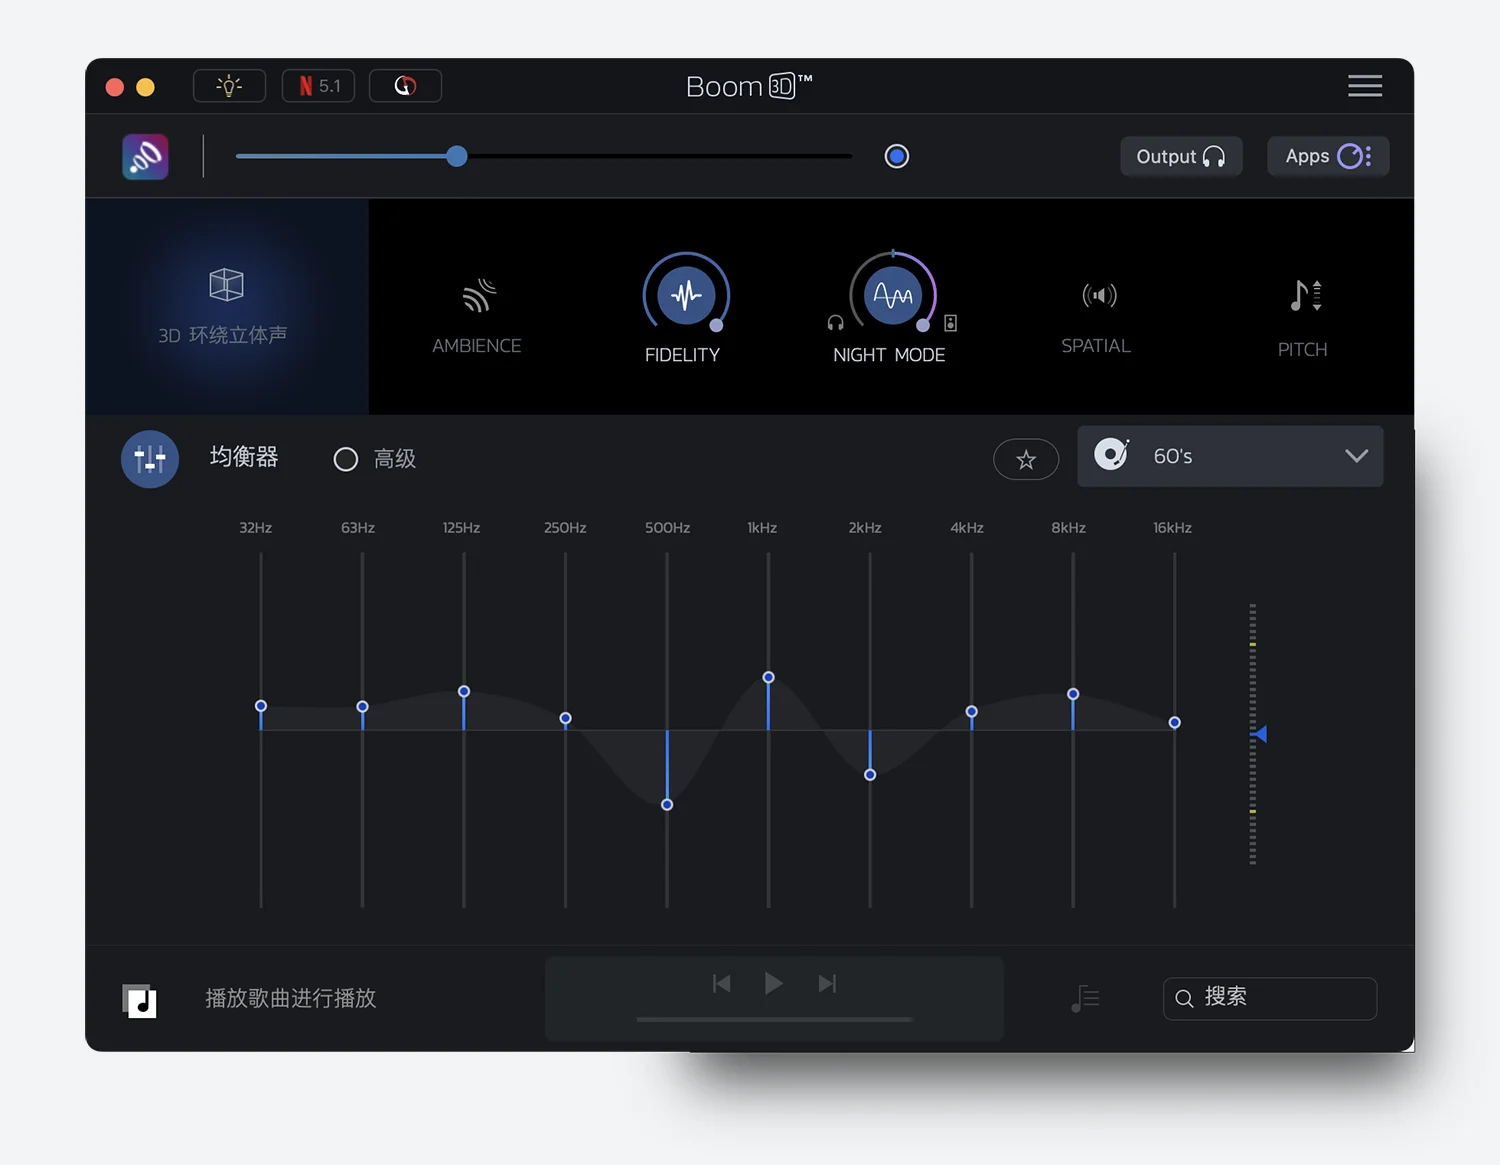Select the 3D 环绕立体声 surround panel
This screenshot has width=1500, height=1165.
tap(227, 307)
